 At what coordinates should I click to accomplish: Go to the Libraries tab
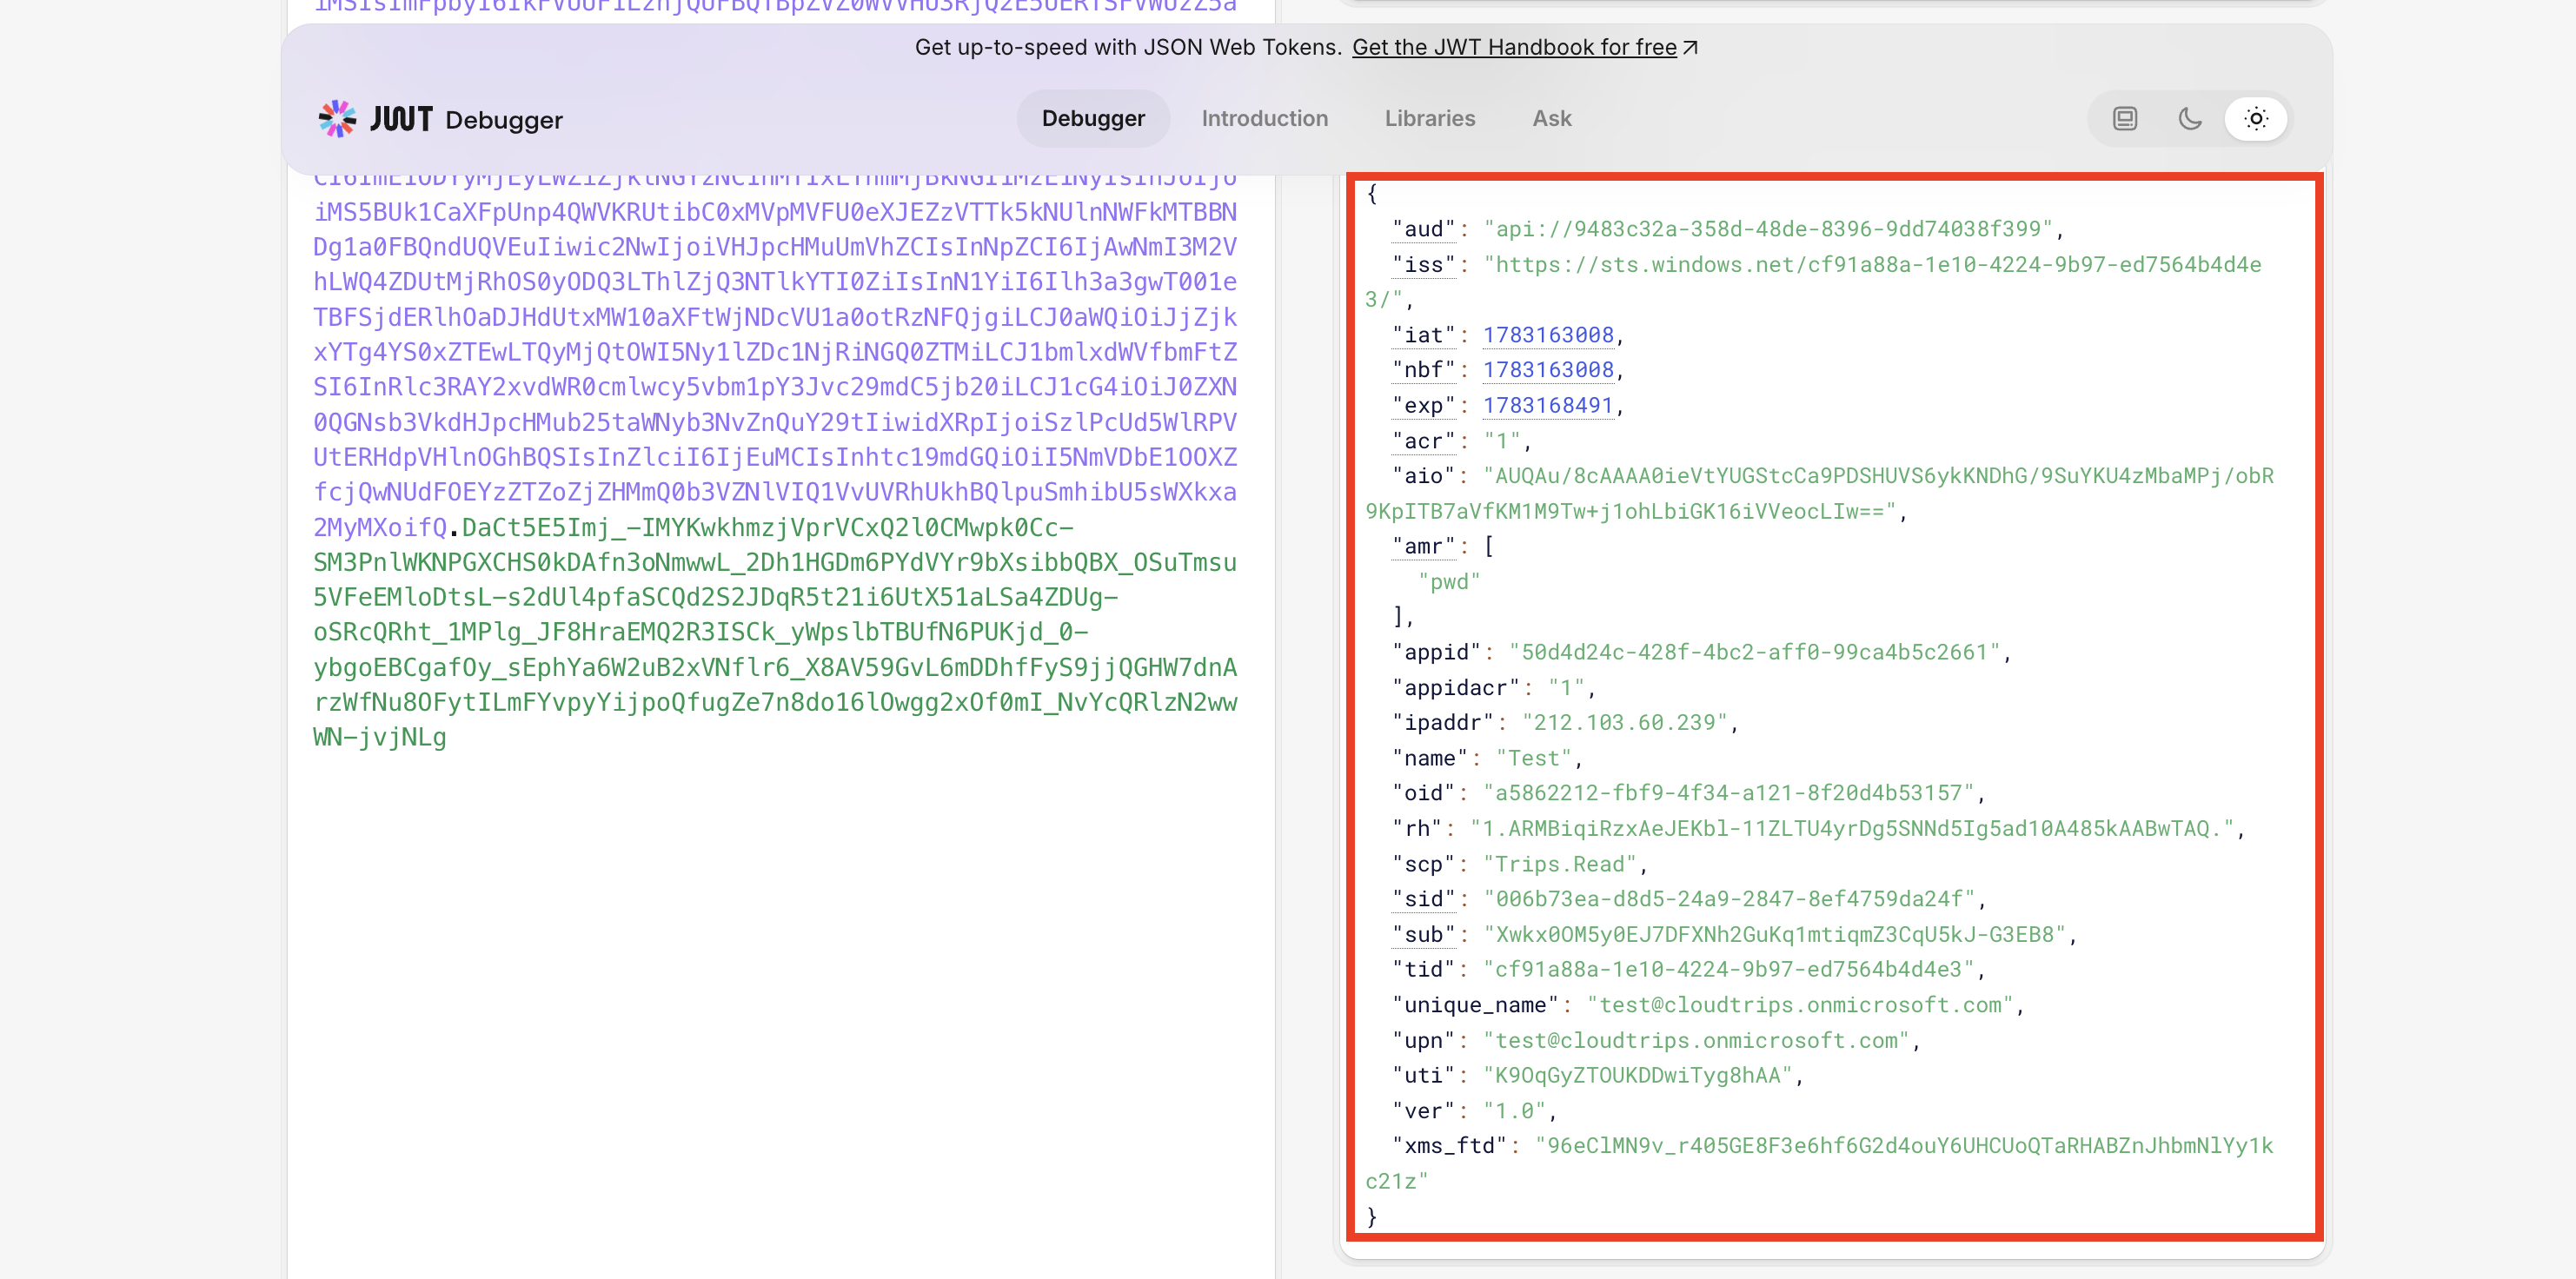[x=1429, y=119]
